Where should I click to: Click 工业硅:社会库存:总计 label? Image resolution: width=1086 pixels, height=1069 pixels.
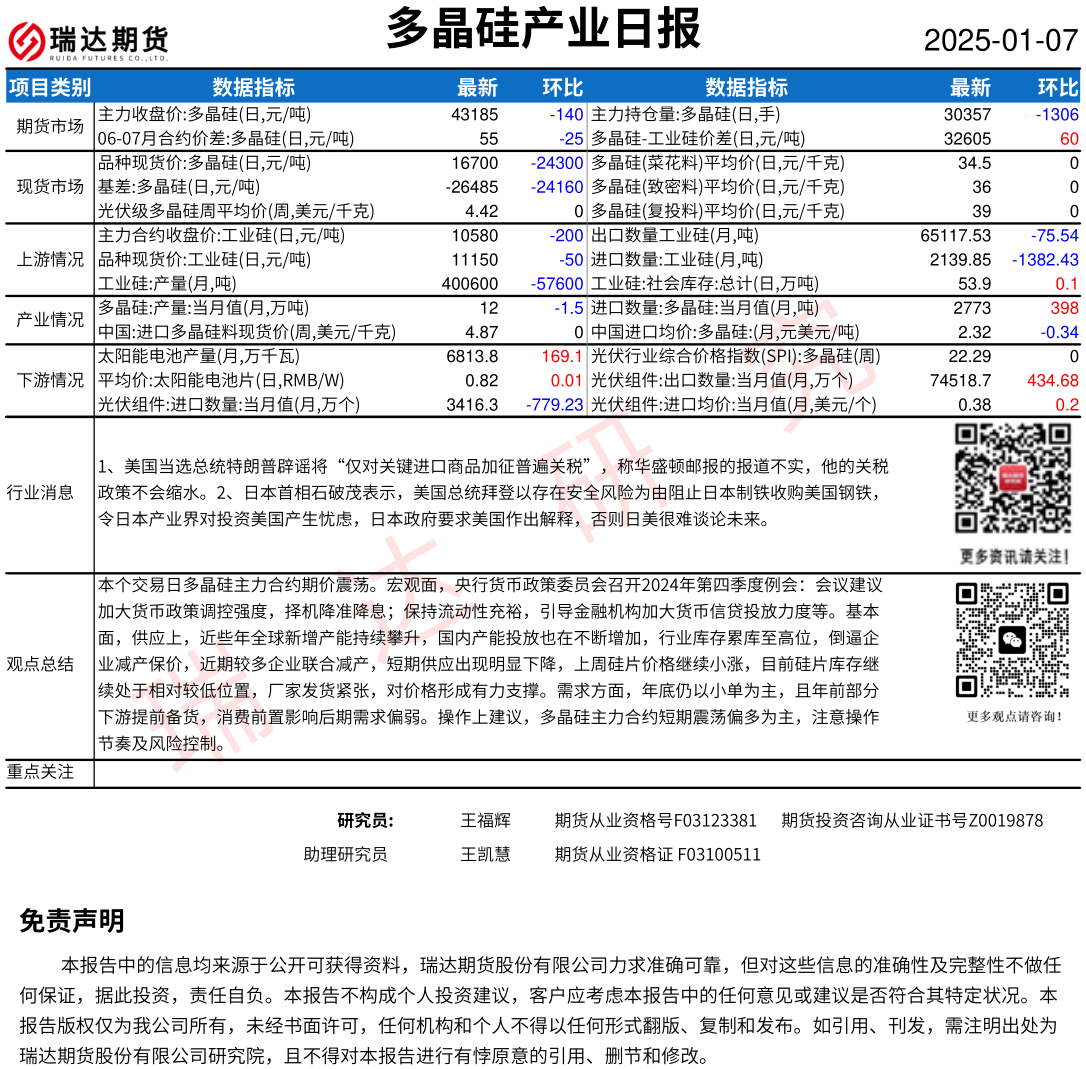tap(704, 284)
